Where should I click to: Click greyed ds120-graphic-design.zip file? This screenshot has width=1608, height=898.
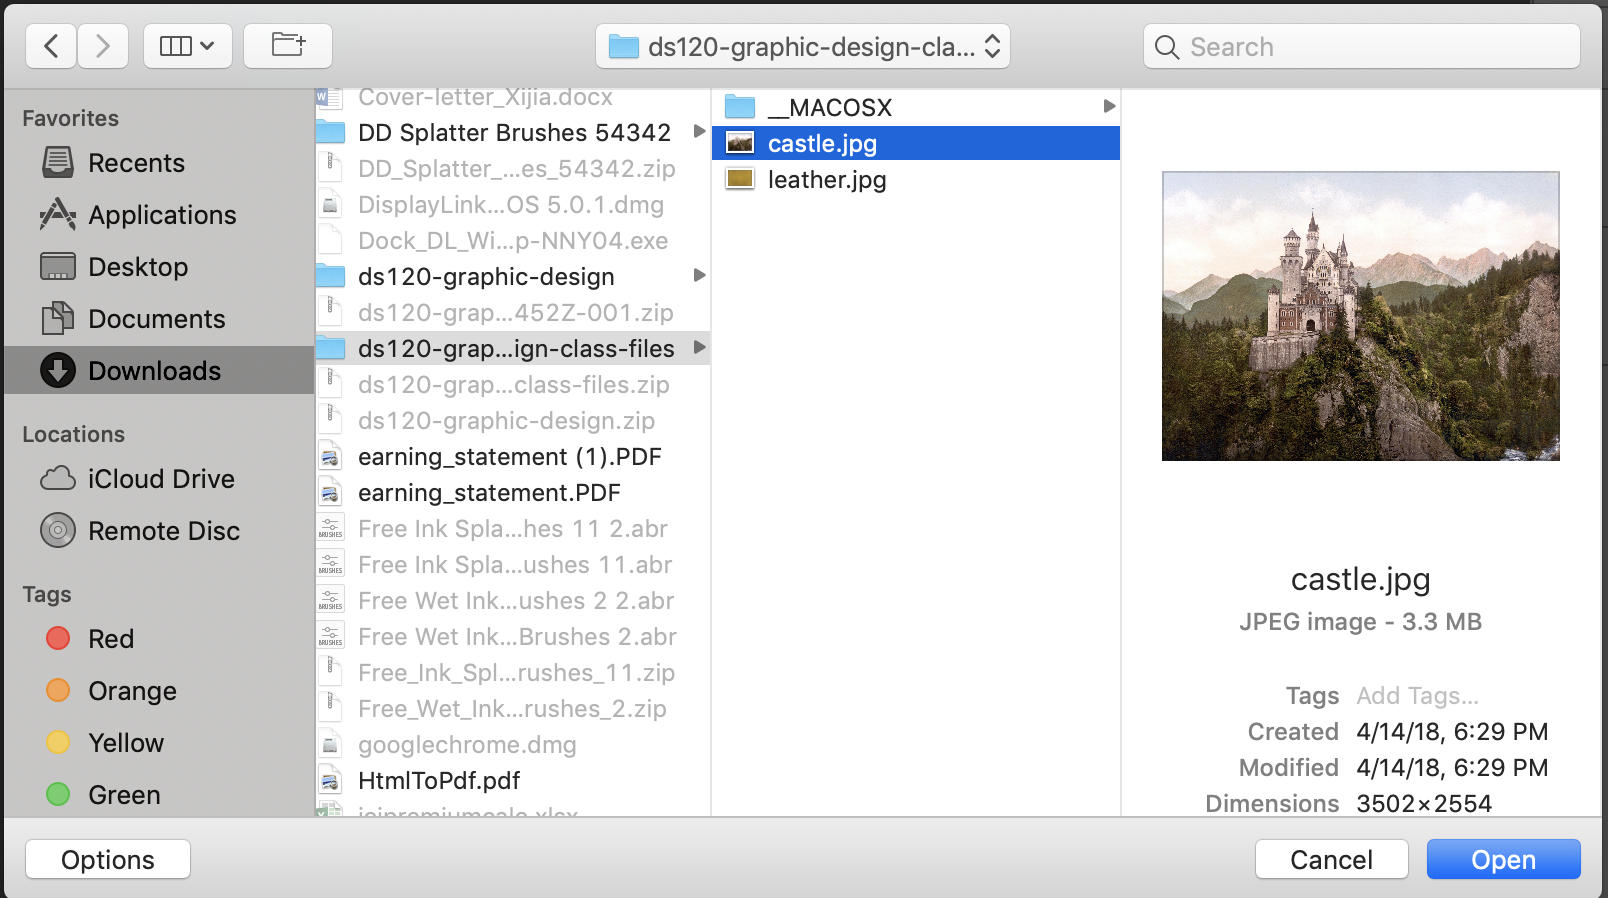[x=512, y=421]
